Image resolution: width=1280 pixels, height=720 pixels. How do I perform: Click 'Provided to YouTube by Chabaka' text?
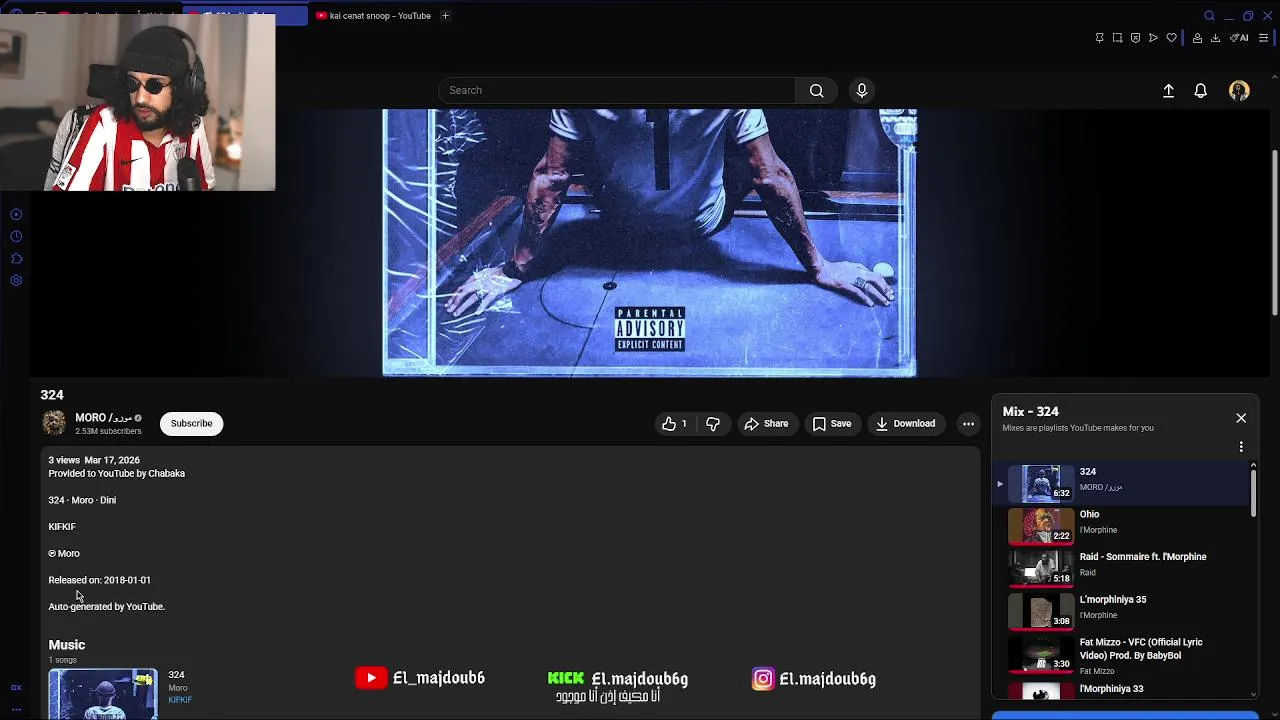click(117, 473)
